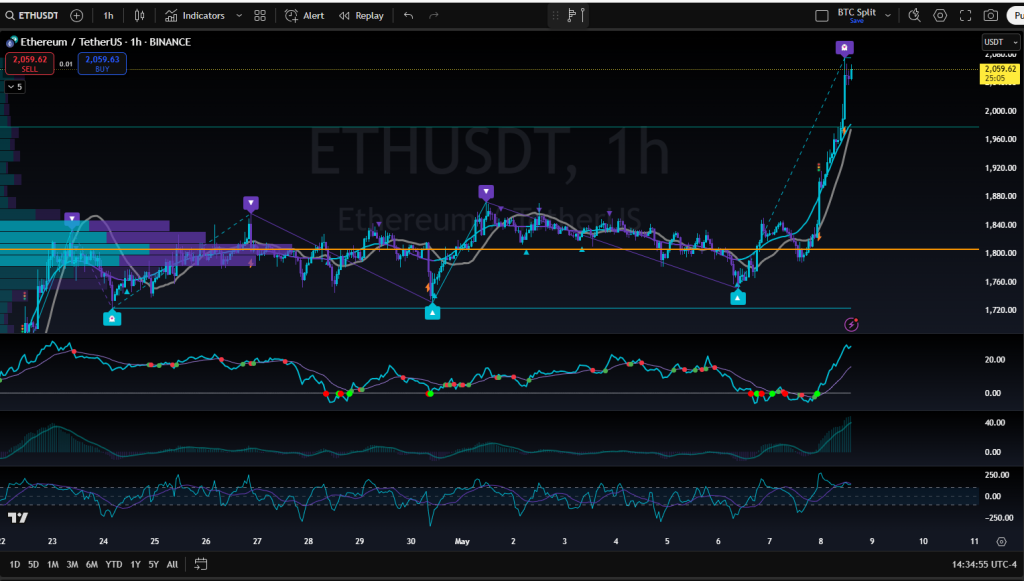Click the May label on time axis
Image resolution: width=1024 pixels, height=581 pixels.
pos(462,541)
